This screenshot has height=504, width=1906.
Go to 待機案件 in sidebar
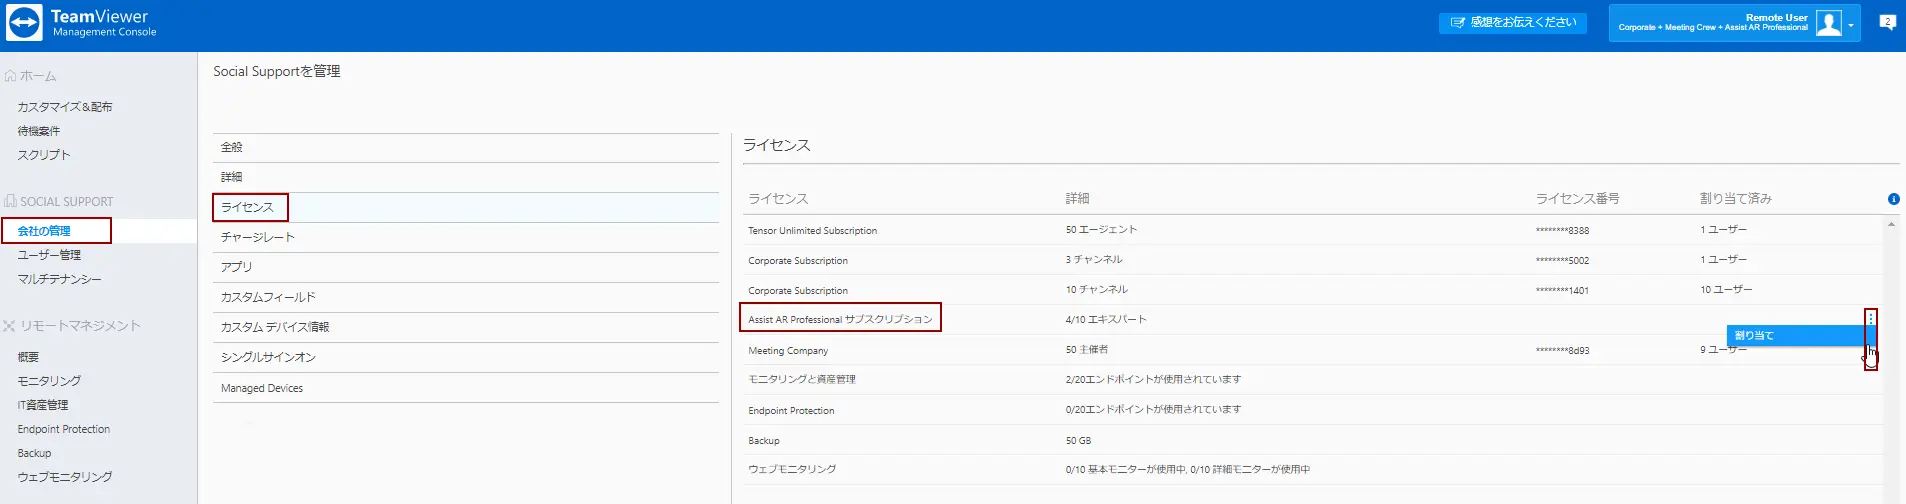(39, 131)
